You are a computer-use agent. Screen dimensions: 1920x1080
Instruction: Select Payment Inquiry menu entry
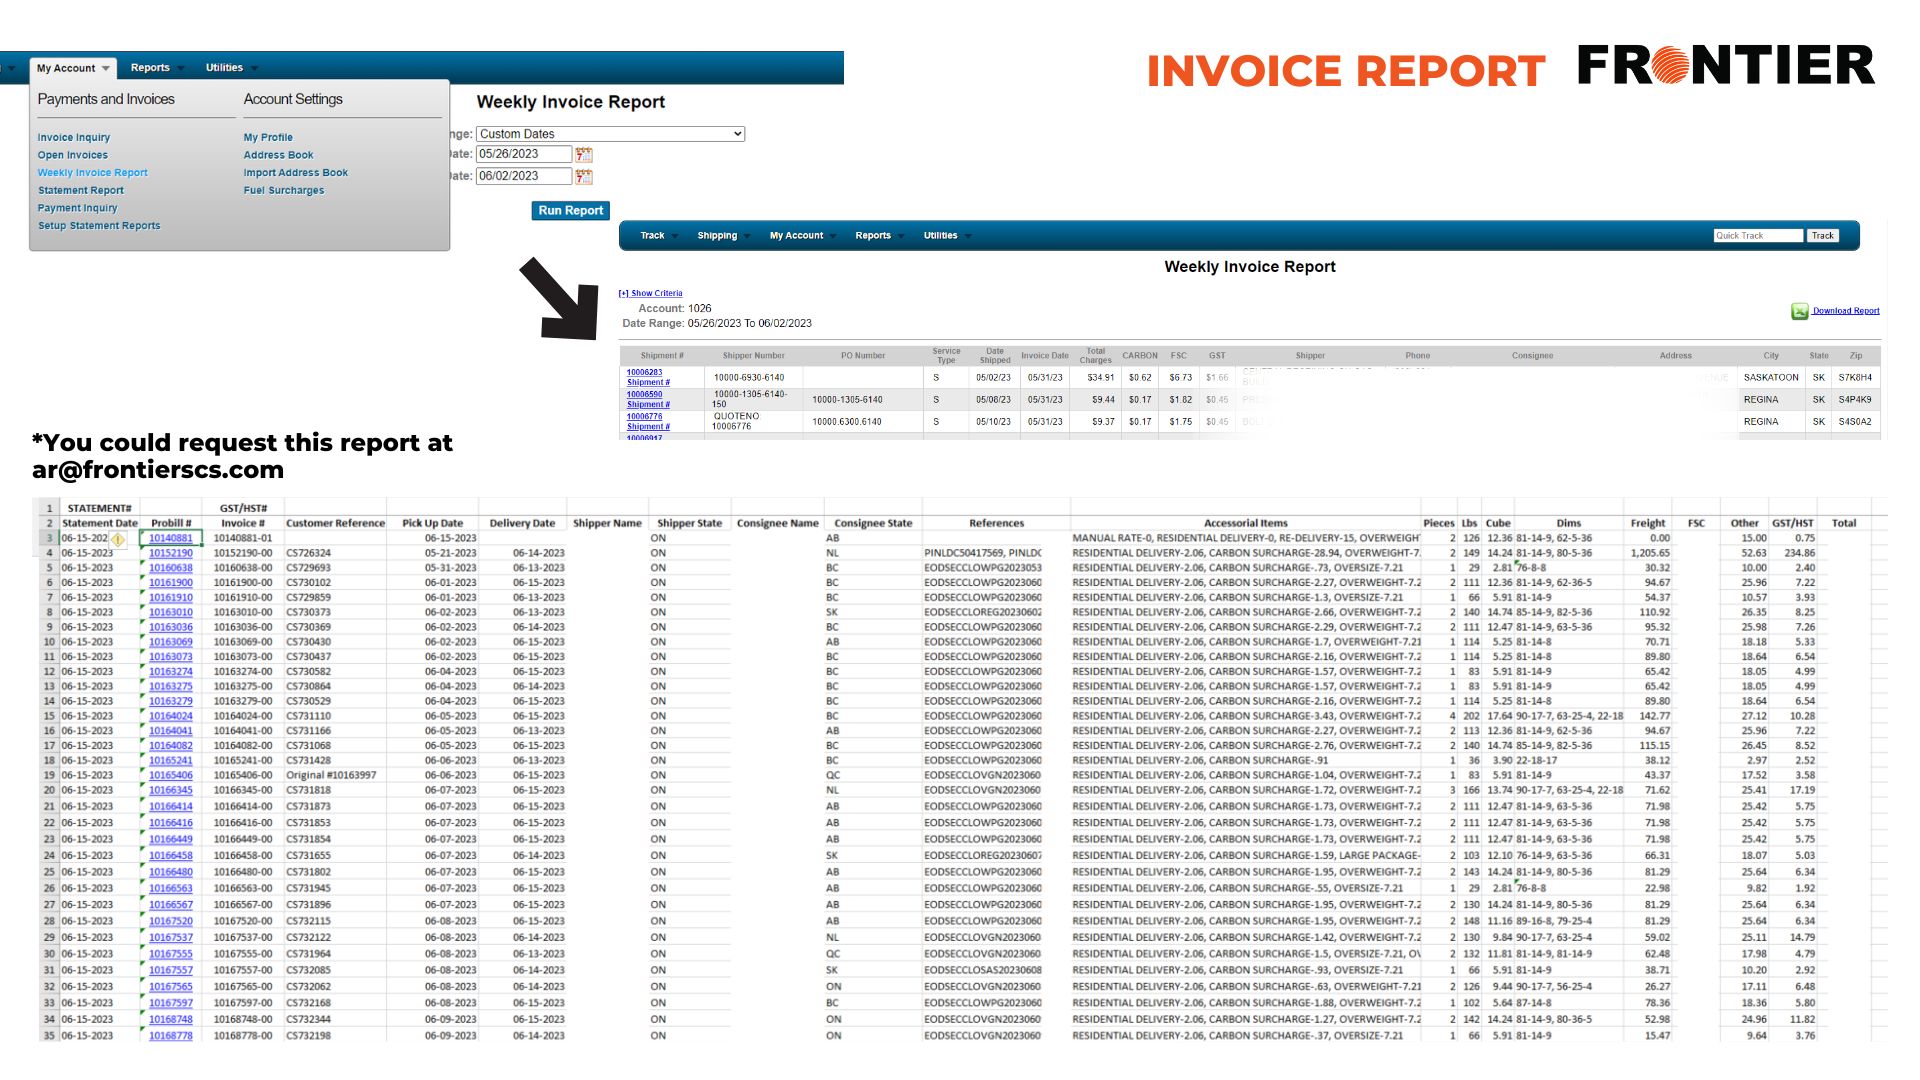pyautogui.click(x=78, y=208)
